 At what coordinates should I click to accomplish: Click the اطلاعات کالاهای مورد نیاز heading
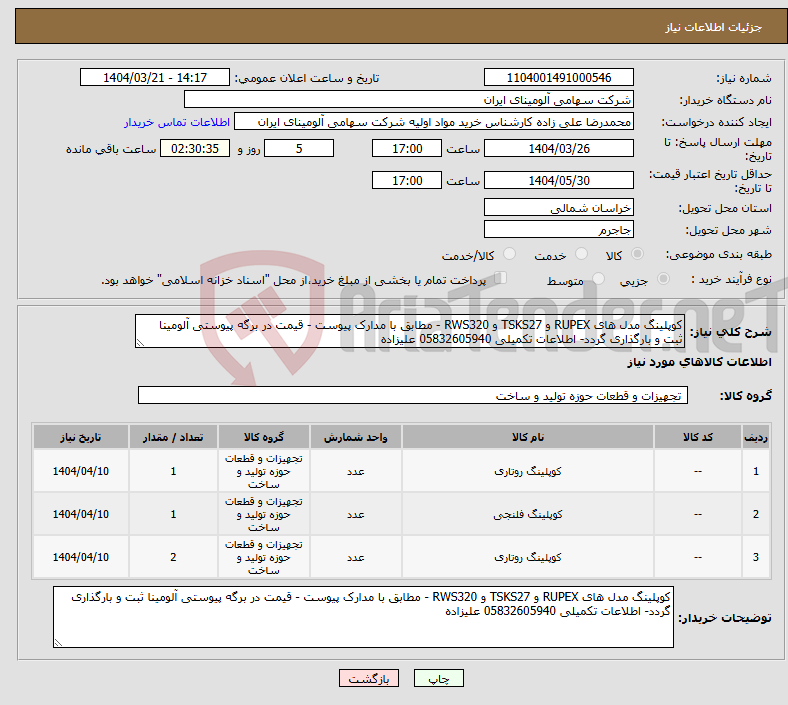(699, 362)
